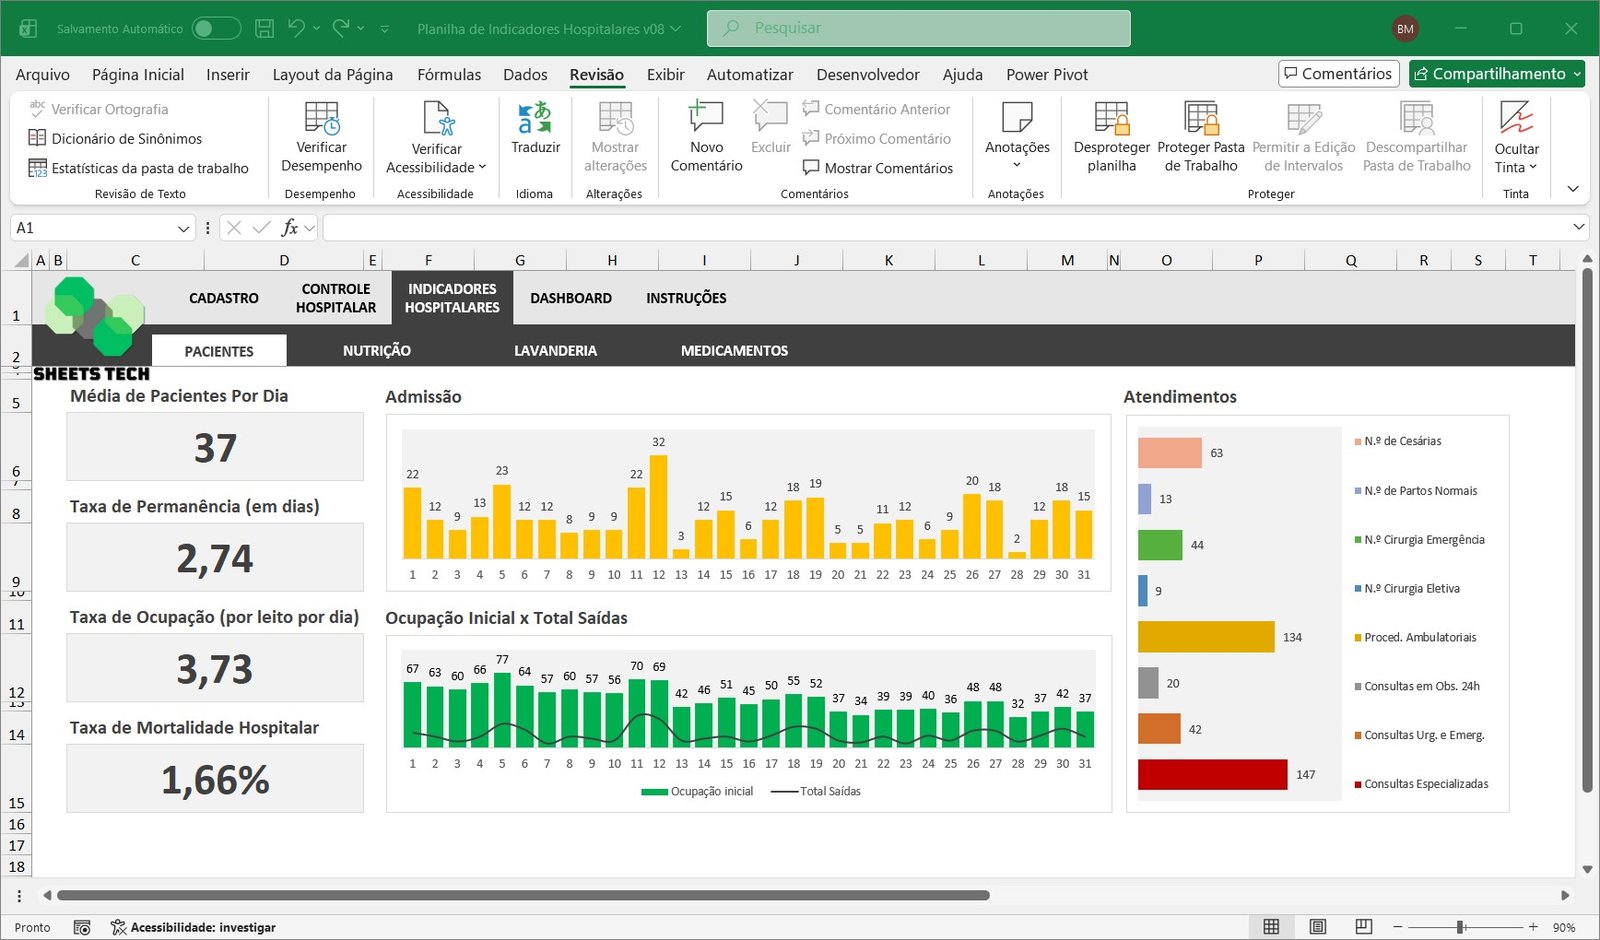1600x940 pixels.
Task: Click the zoom slider handle in status bar
Action: pyautogui.click(x=1461, y=927)
